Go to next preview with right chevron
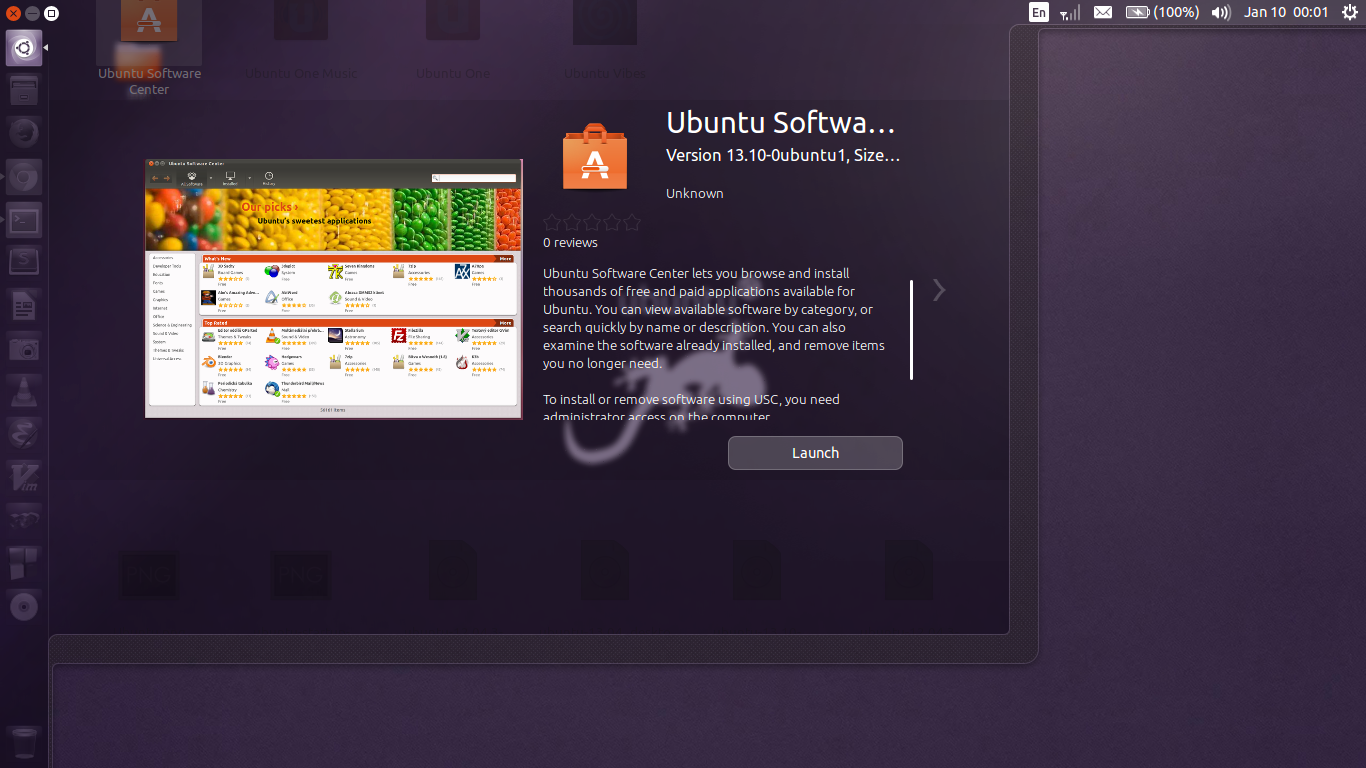Viewport: 1366px width, 768px height. tap(938, 290)
